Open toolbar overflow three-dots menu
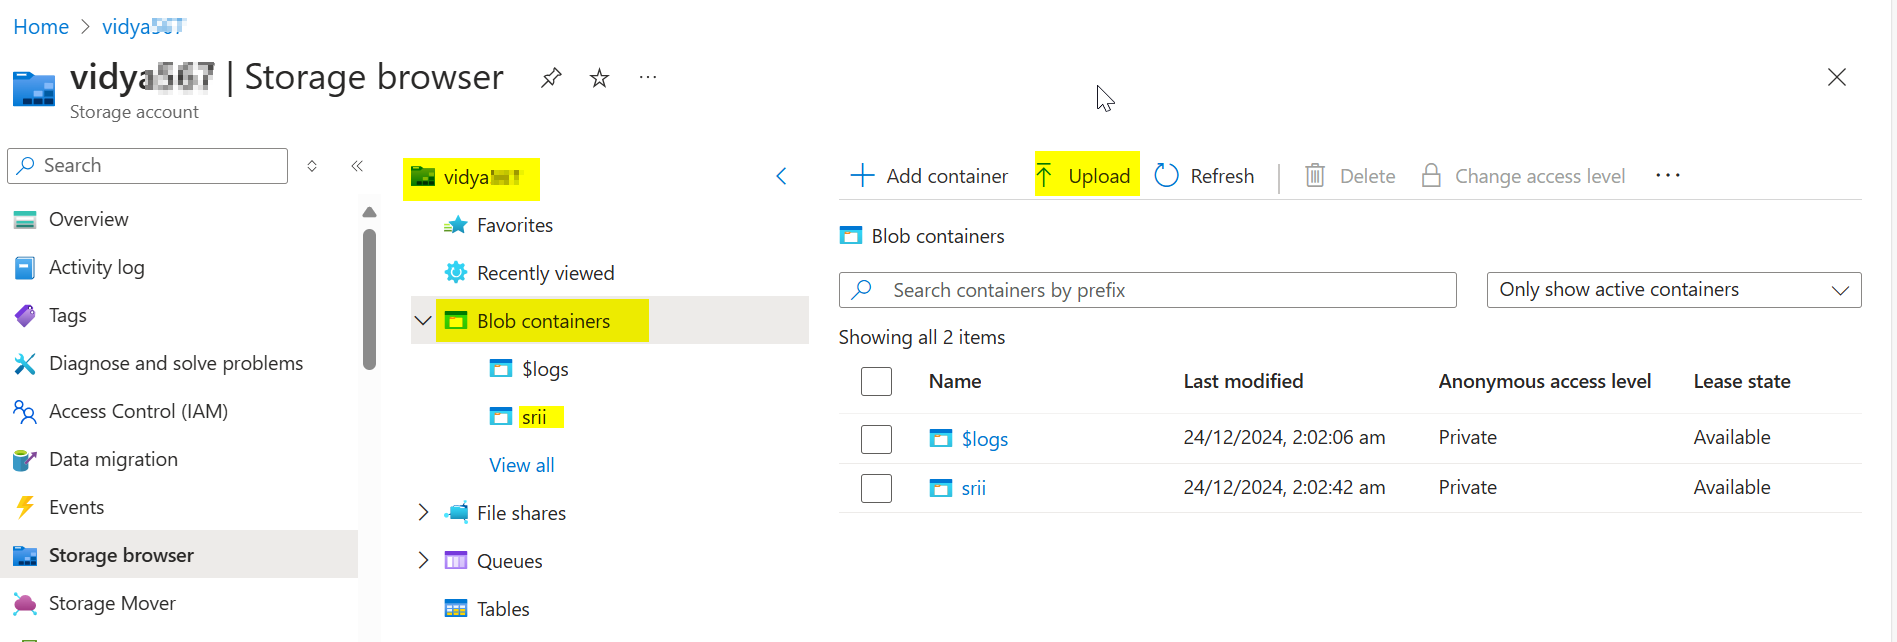 coord(1667,176)
